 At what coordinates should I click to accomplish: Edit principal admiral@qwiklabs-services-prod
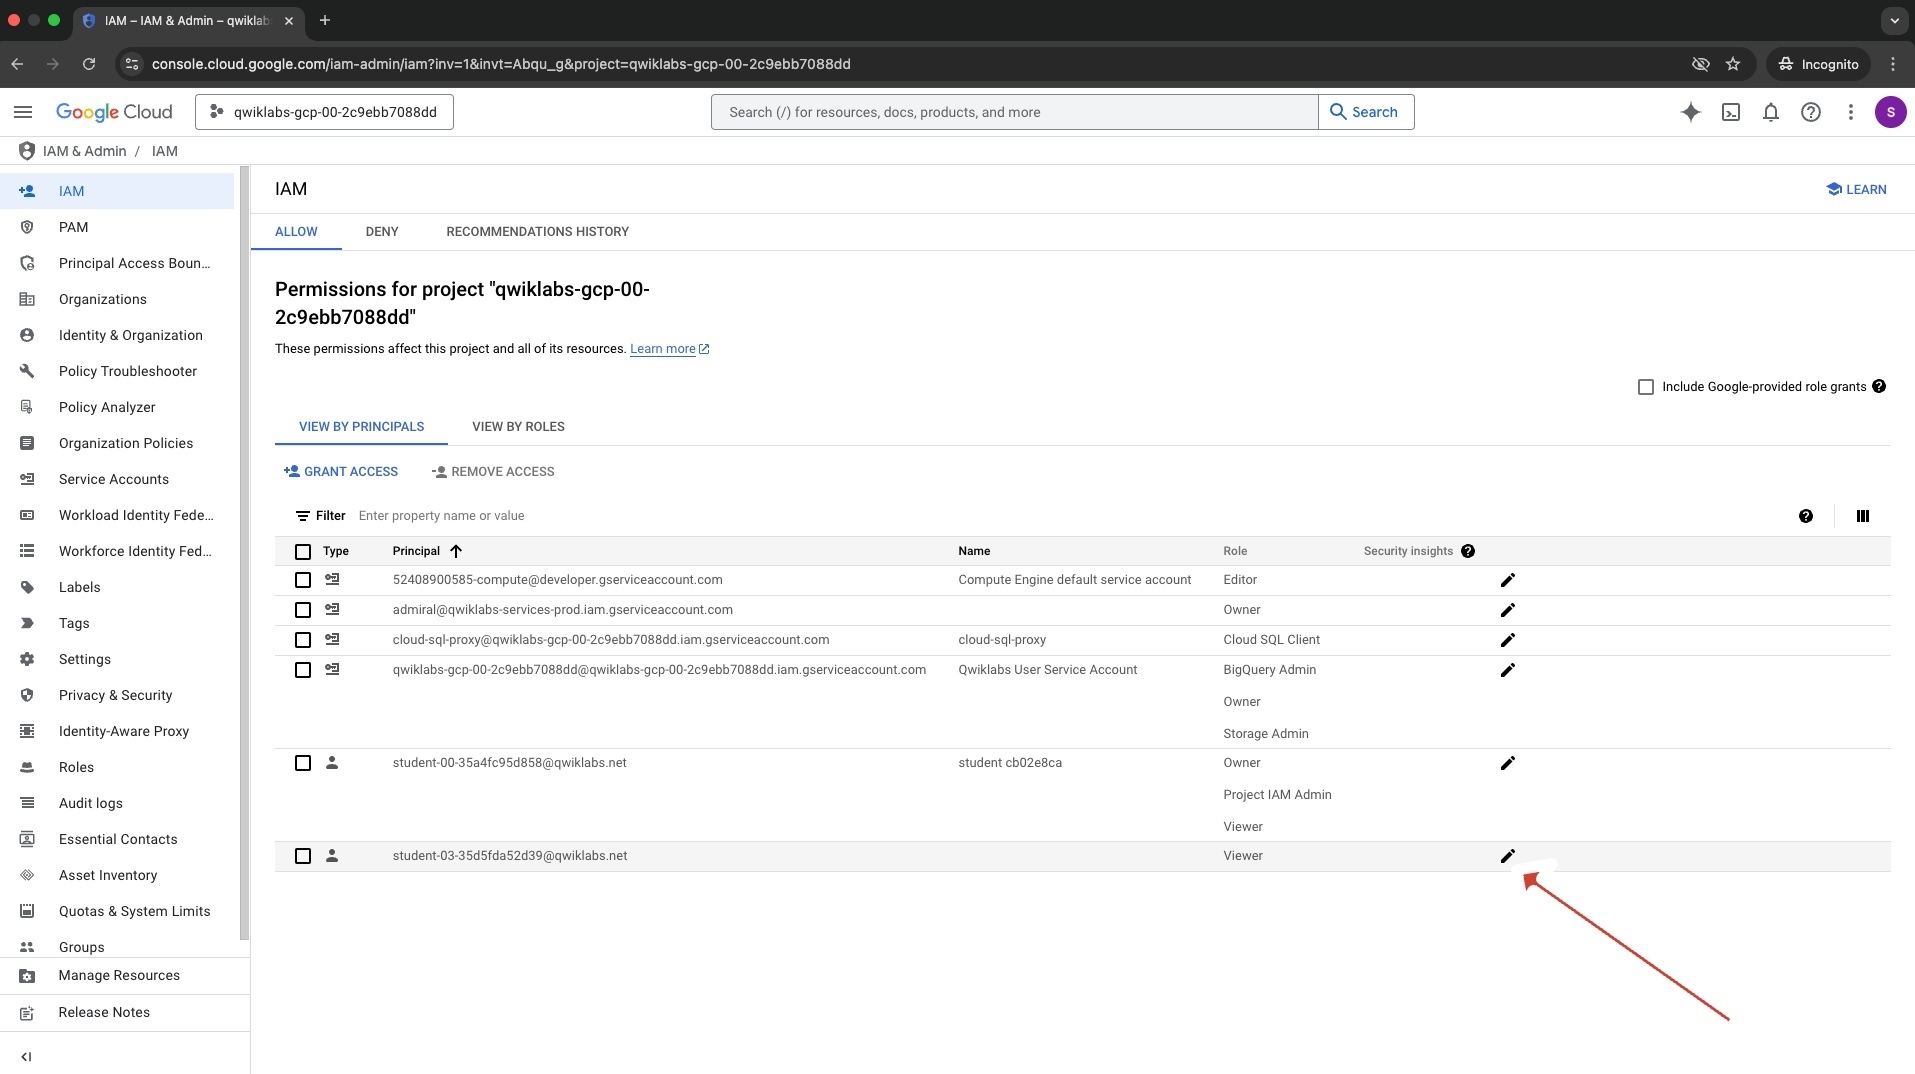coord(1507,610)
